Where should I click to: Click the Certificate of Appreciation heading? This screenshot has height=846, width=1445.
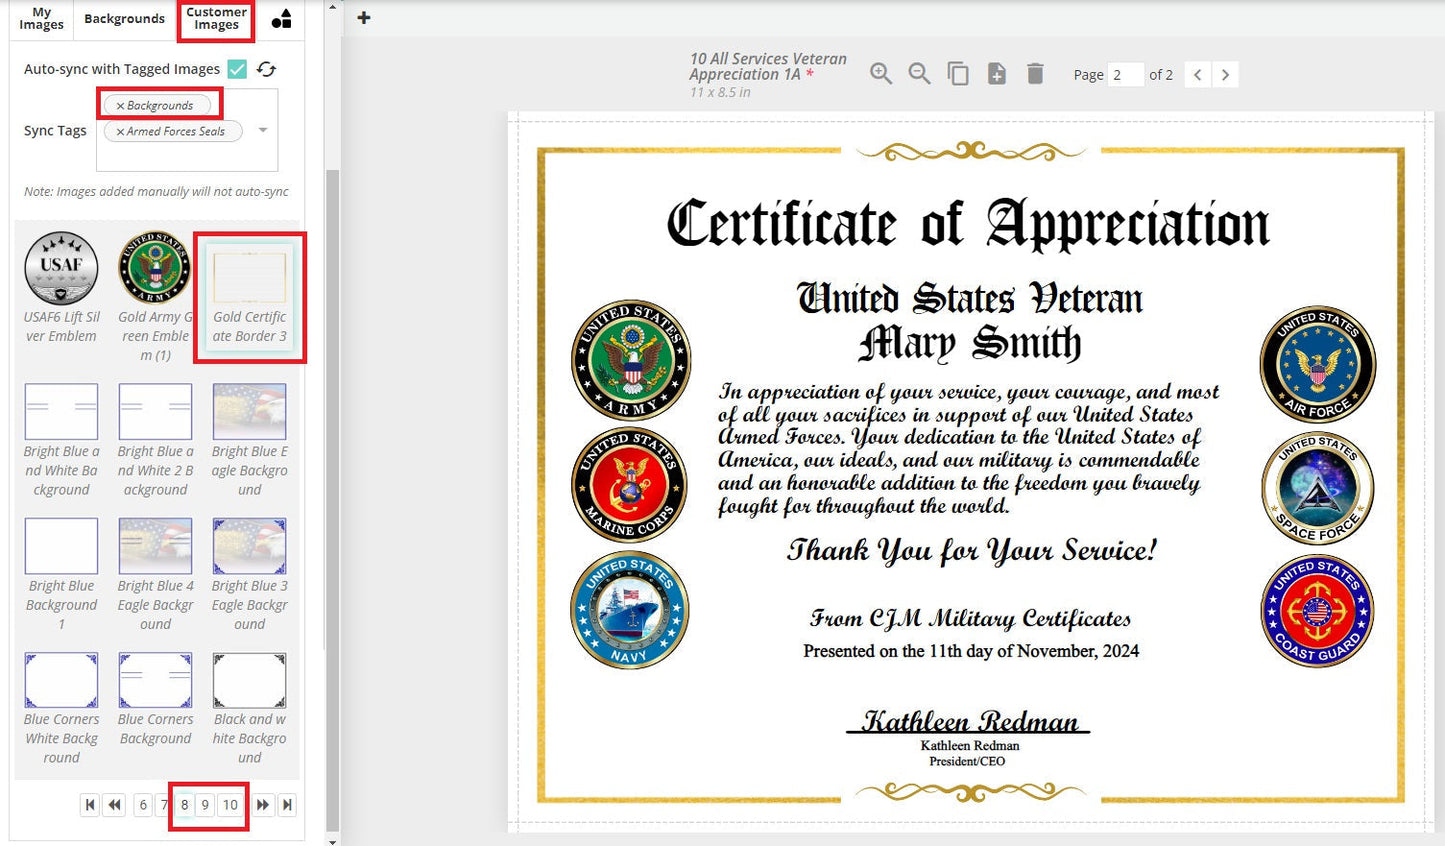pos(968,223)
